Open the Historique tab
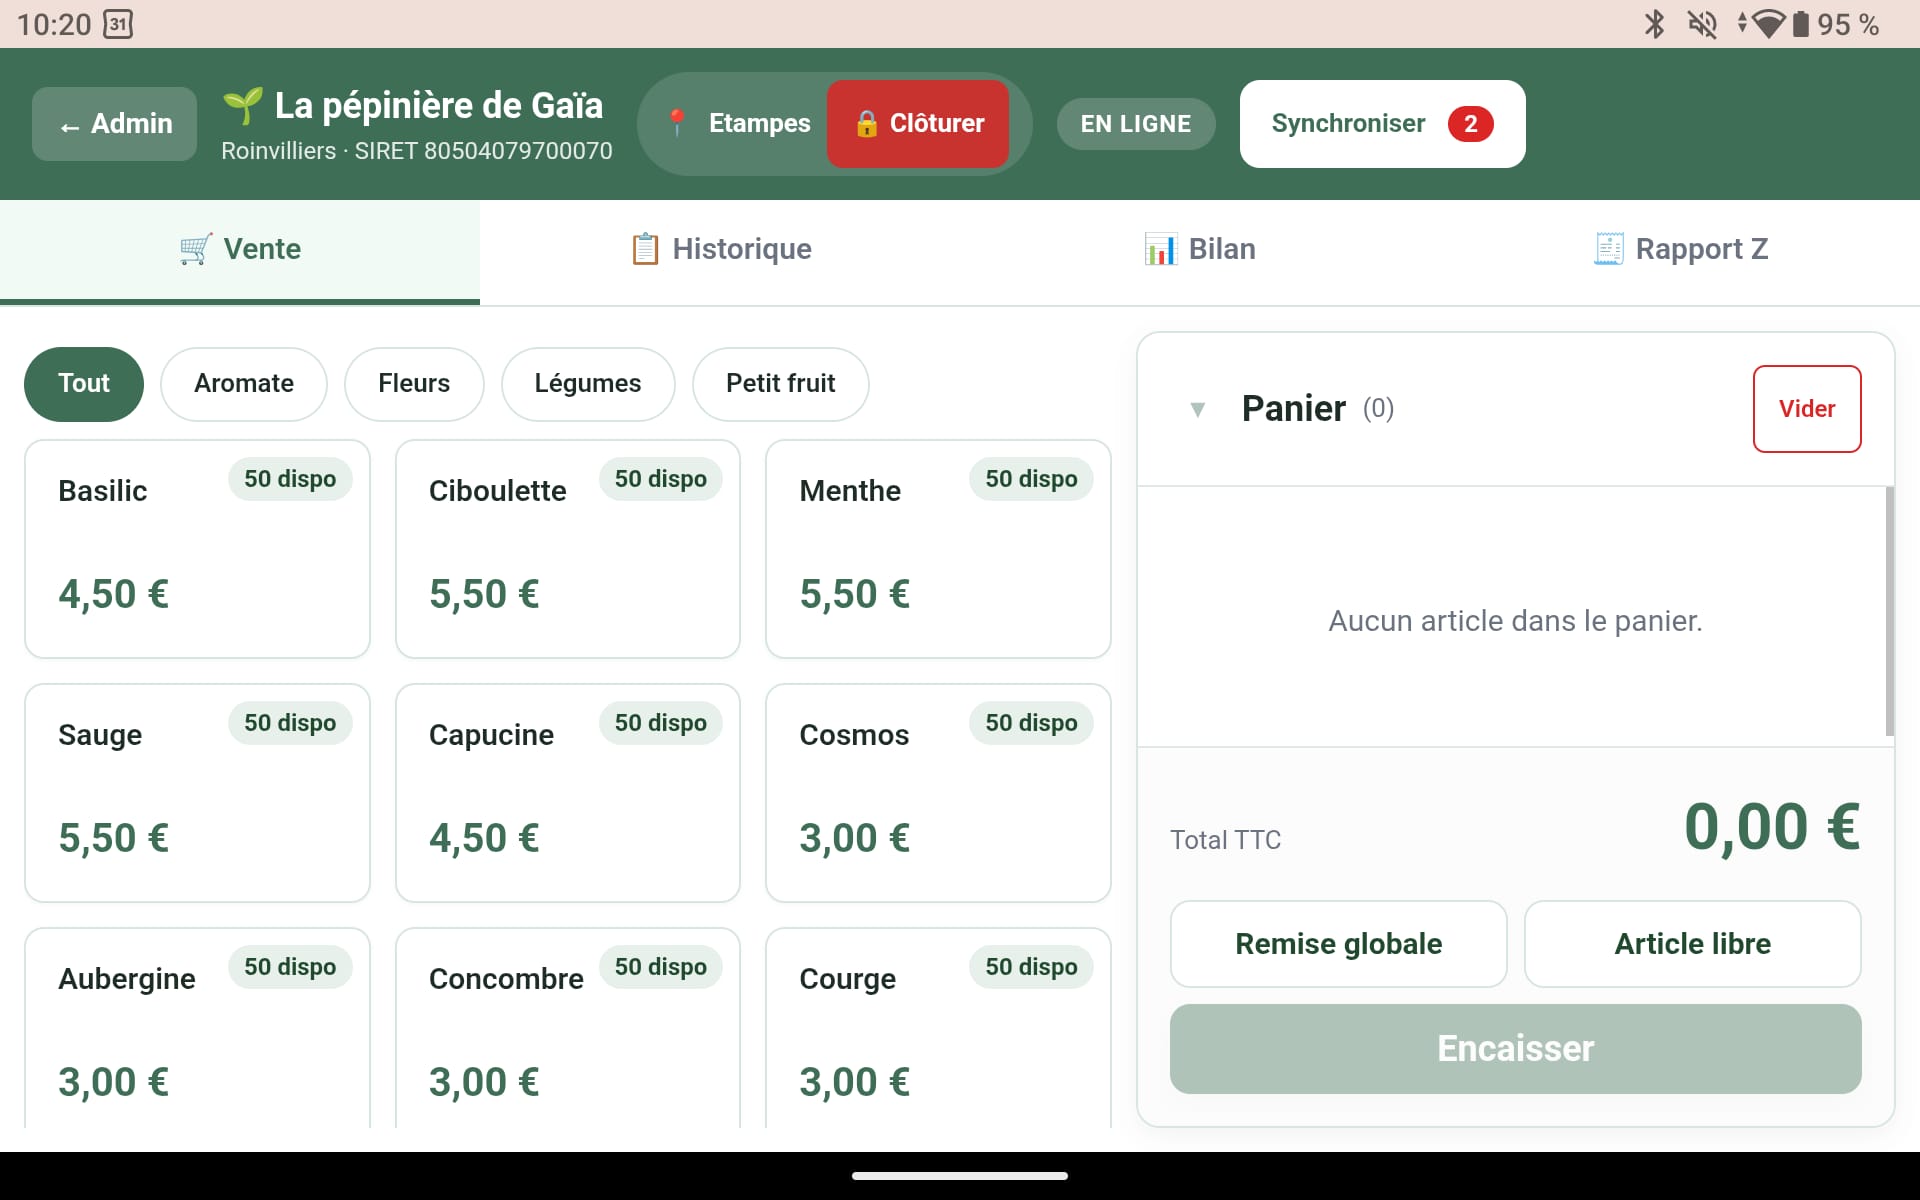This screenshot has width=1920, height=1200. pyautogui.click(x=720, y=250)
